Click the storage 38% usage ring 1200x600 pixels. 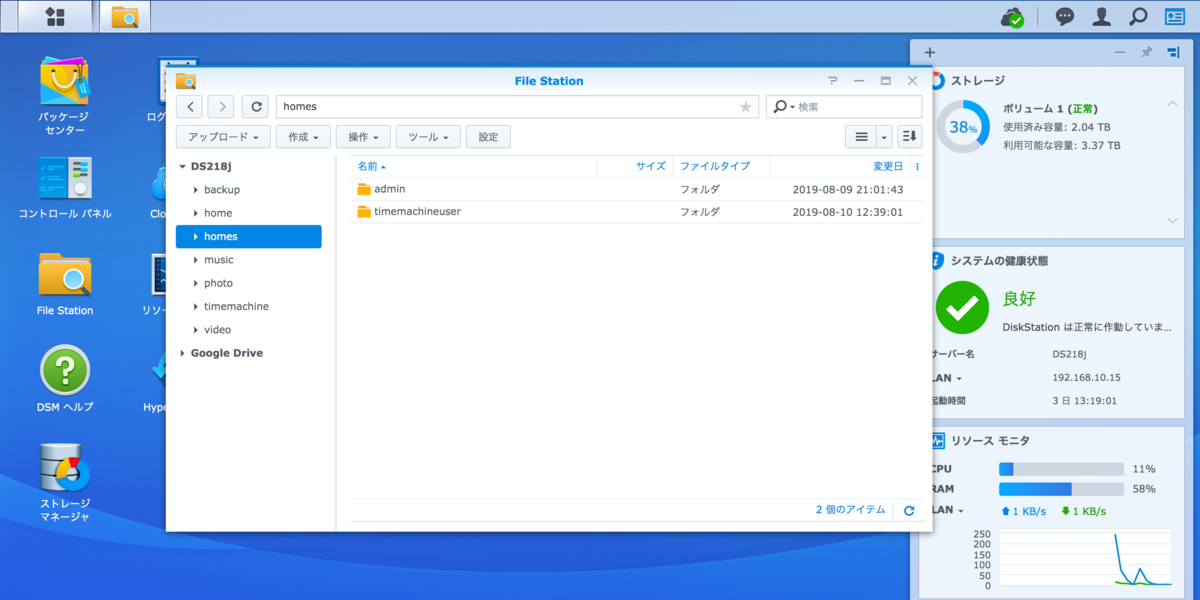point(963,127)
